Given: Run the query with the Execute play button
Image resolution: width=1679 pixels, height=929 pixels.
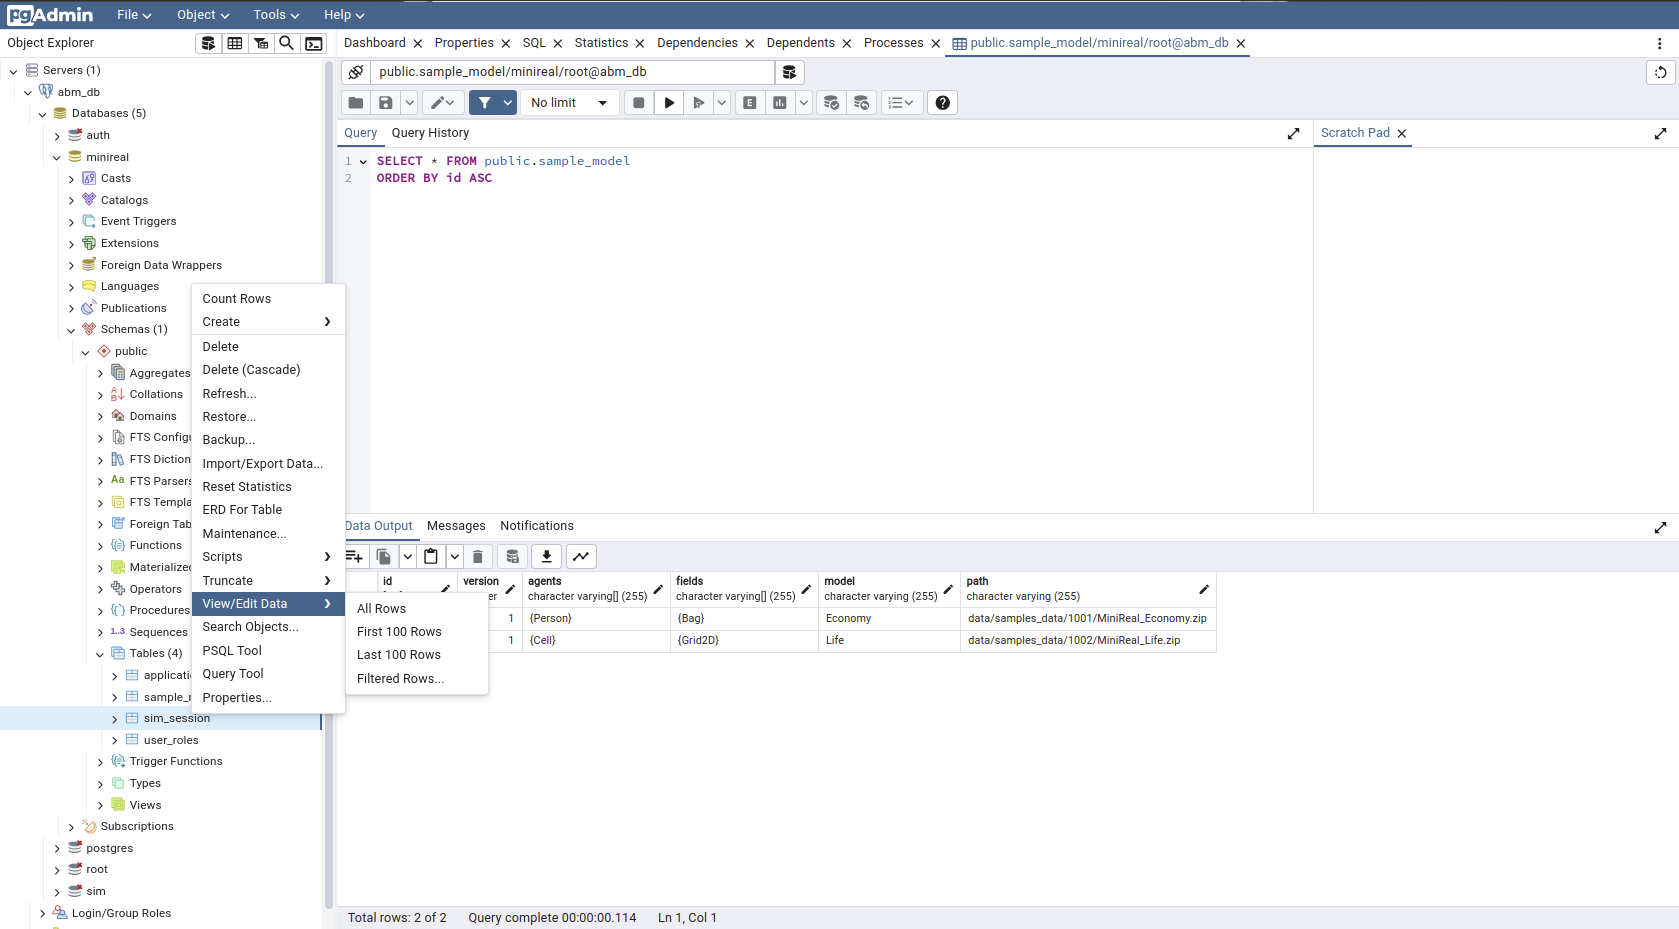Looking at the screenshot, I should pos(669,103).
